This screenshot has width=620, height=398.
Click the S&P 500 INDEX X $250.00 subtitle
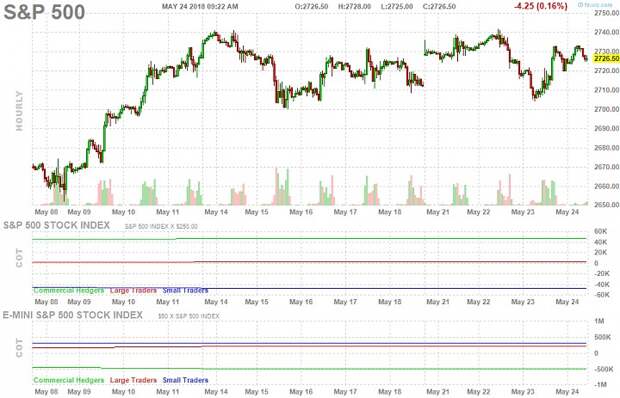coord(161,227)
